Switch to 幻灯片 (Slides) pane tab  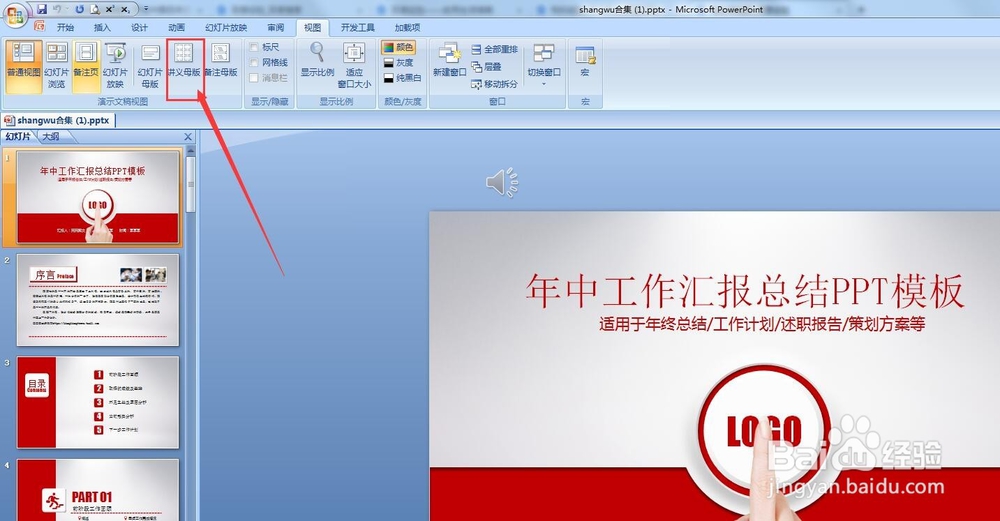point(17,136)
